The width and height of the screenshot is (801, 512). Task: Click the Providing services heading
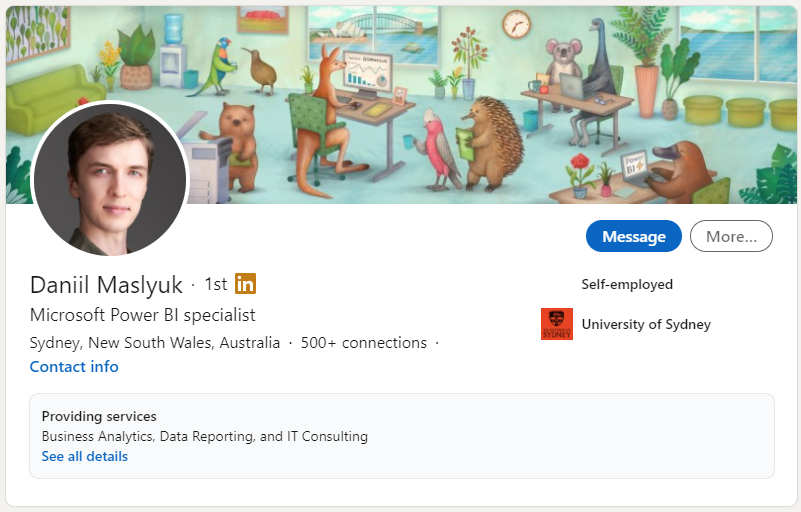coord(99,416)
